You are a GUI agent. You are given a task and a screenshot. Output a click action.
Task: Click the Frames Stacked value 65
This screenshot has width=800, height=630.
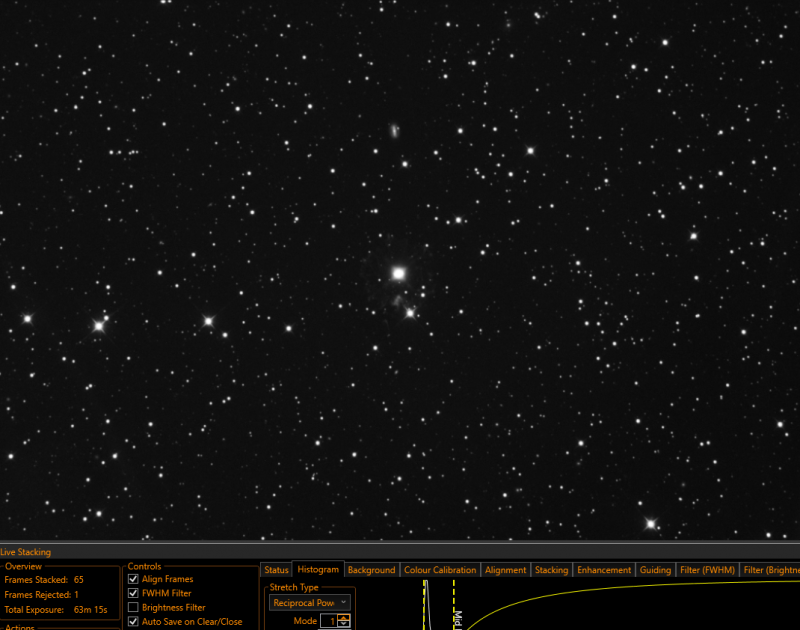coord(79,579)
